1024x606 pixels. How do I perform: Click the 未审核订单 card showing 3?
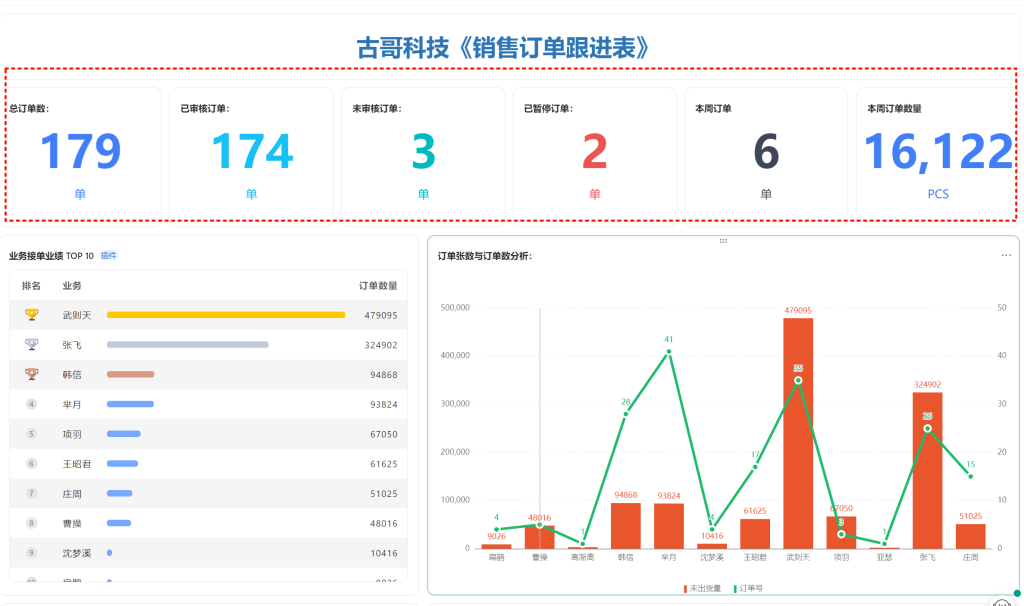[x=423, y=153]
